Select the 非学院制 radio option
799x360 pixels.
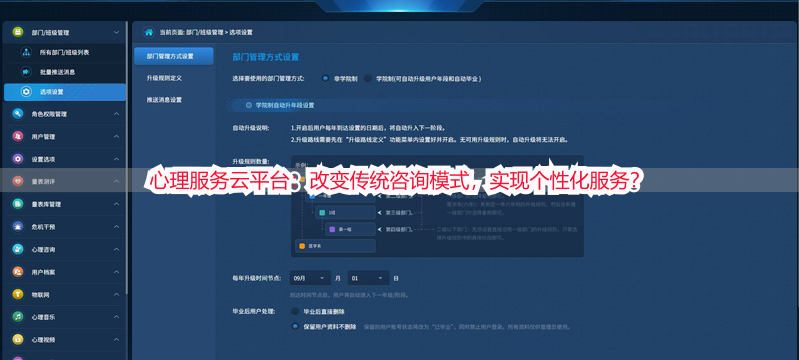coord(325,79)
